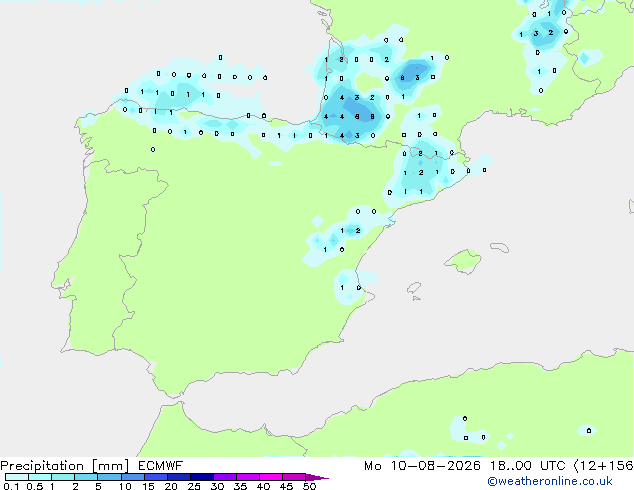Click the 'Mo' weekday label

[372, 466]
